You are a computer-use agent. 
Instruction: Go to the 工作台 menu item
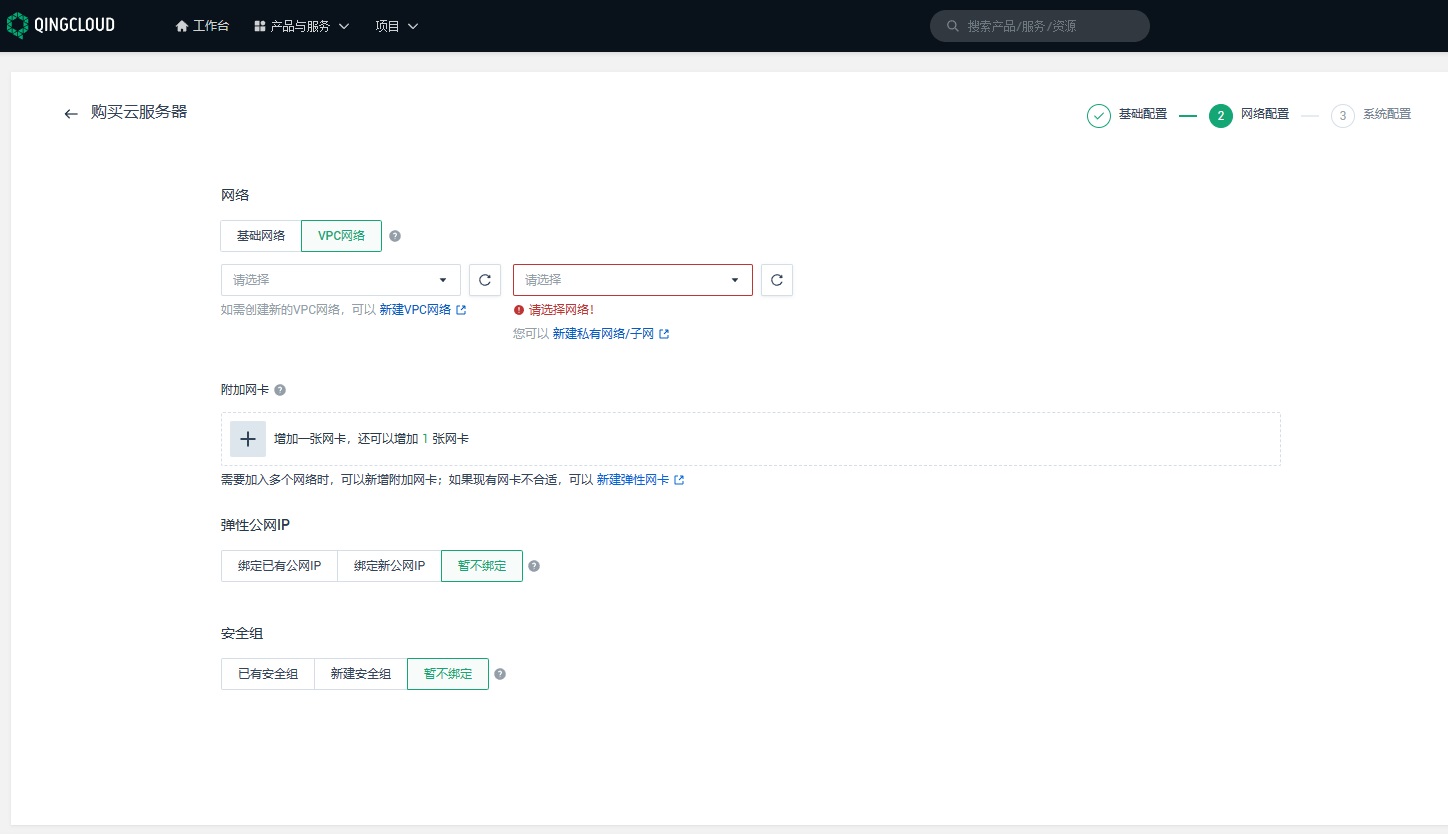point(202,26)
